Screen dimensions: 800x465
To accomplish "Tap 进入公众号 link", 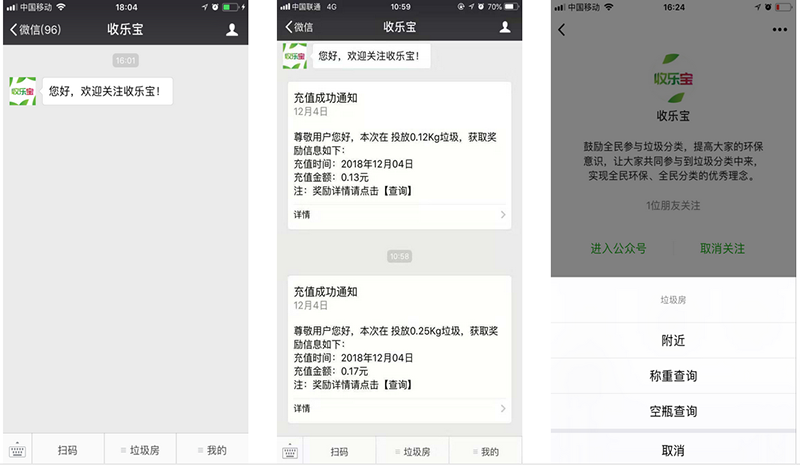I will coord(618,248).
